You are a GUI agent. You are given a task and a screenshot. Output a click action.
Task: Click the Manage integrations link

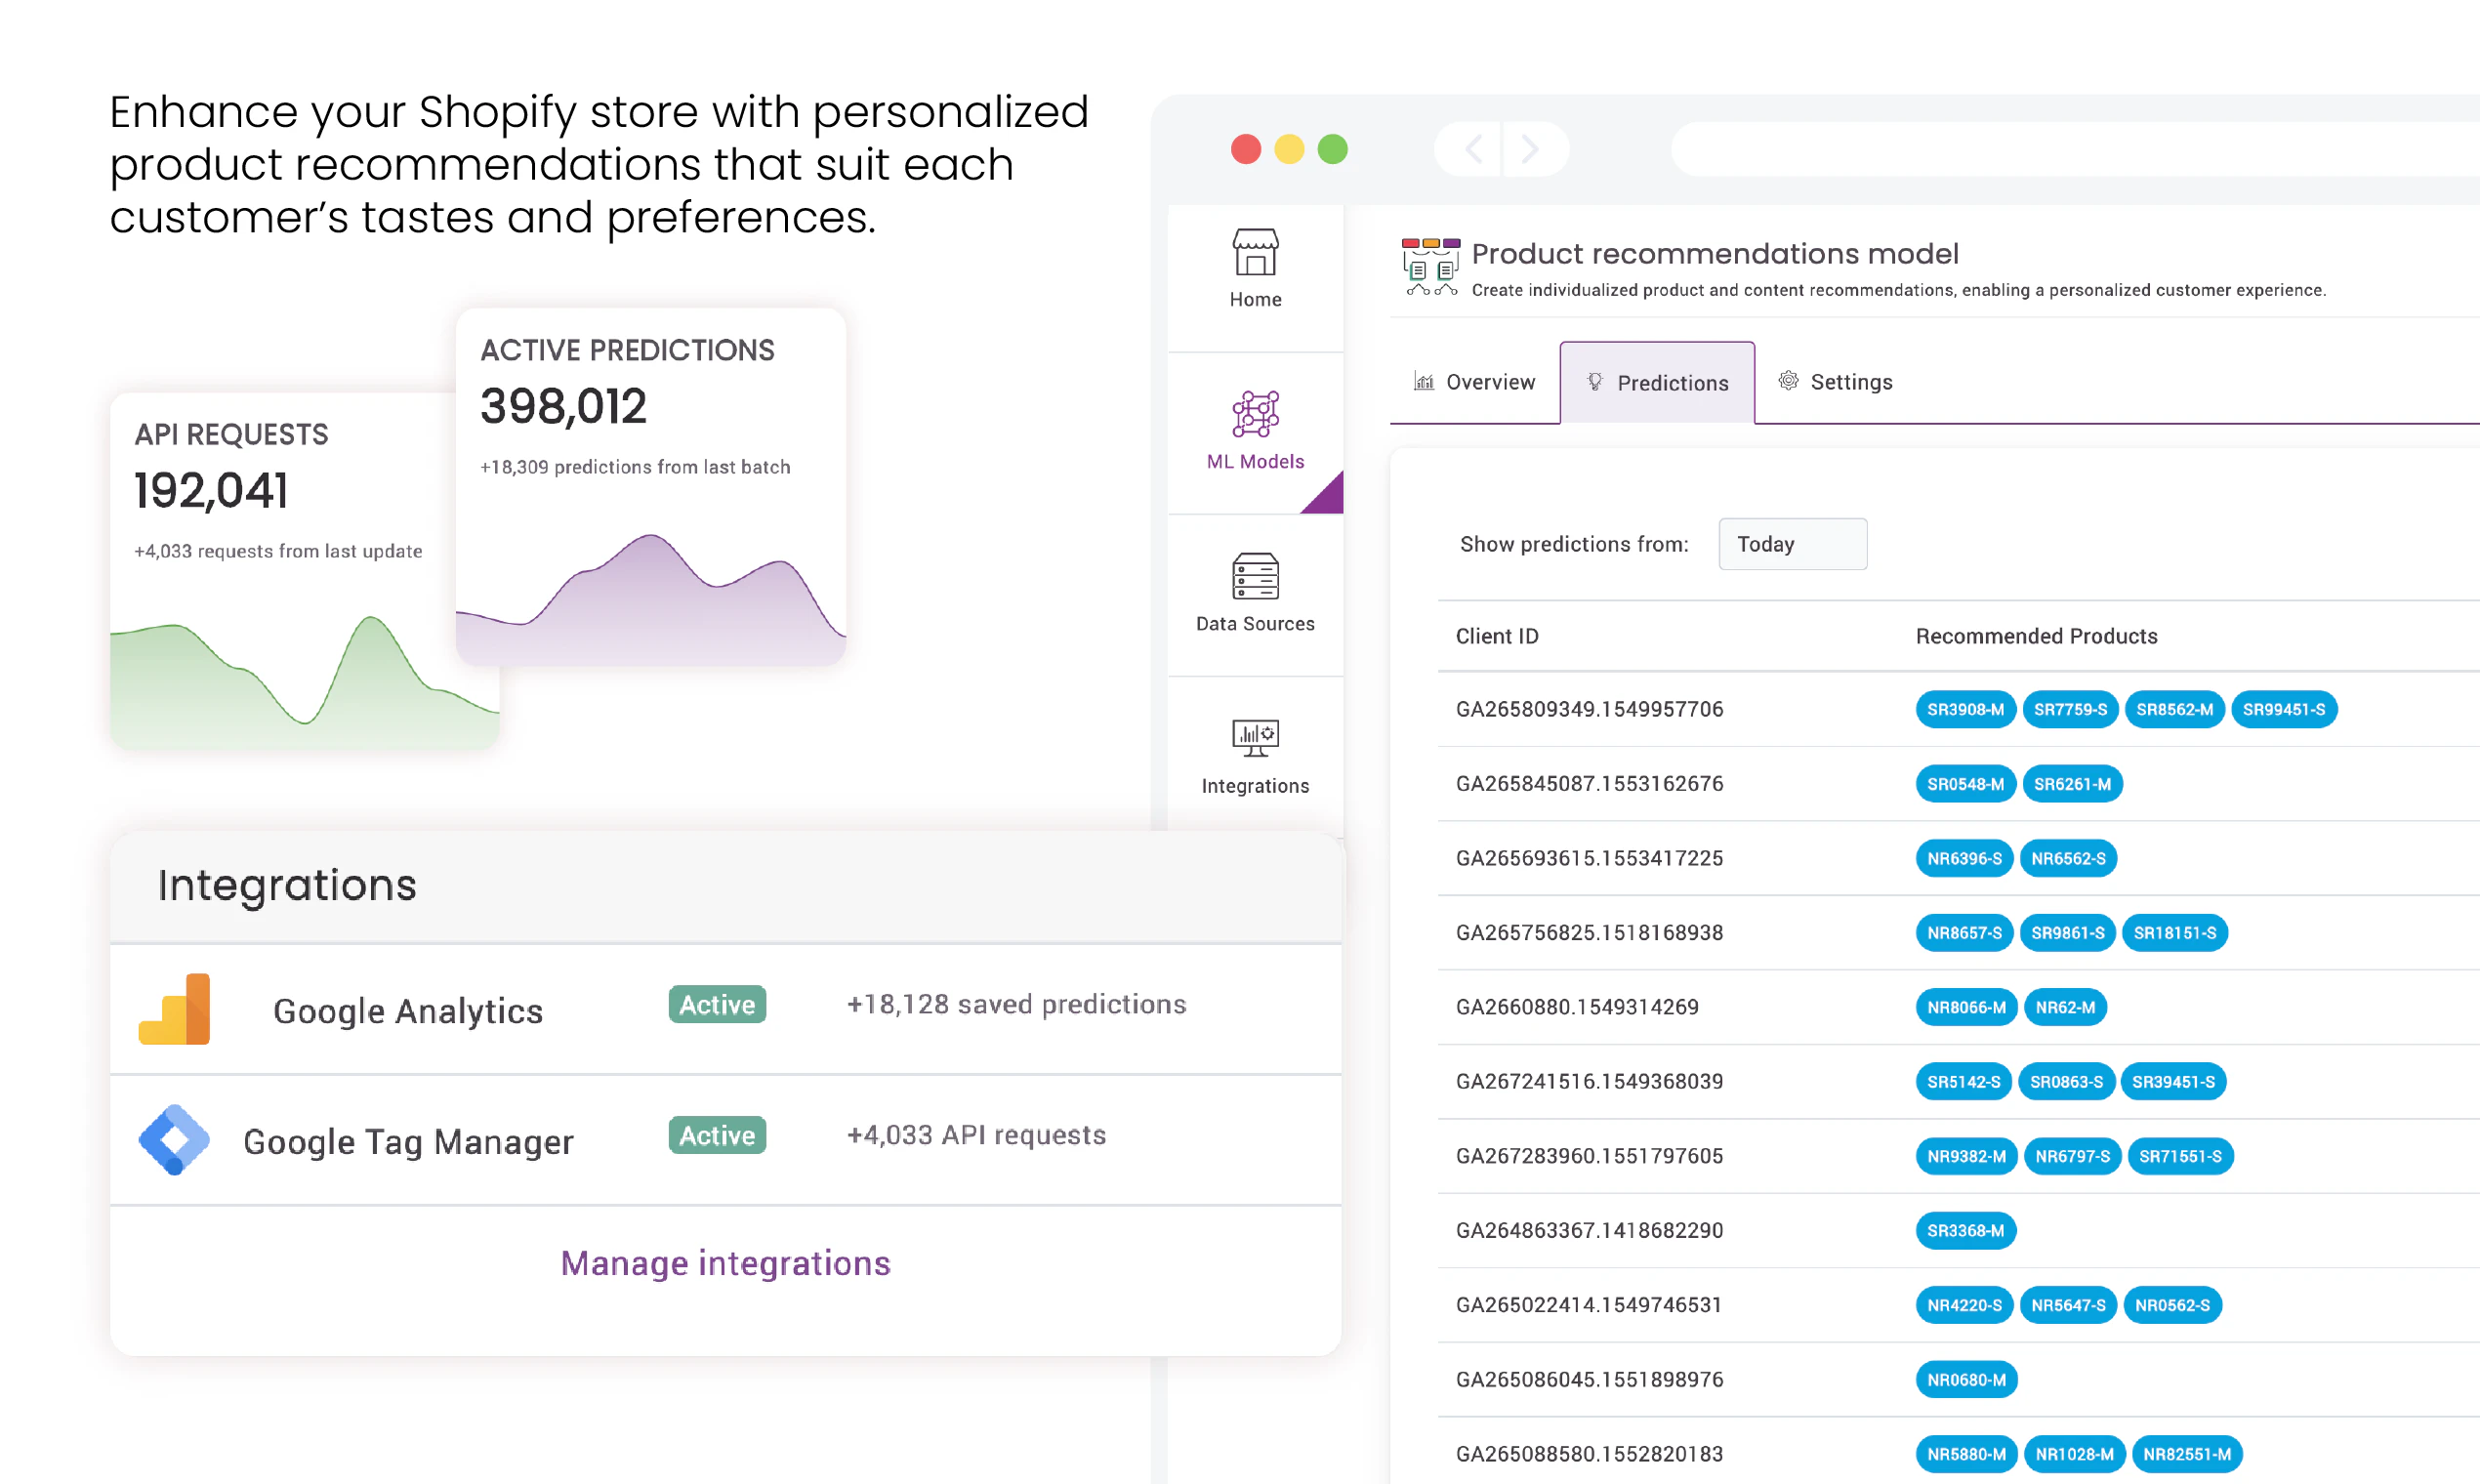[x=725, y=1263]
